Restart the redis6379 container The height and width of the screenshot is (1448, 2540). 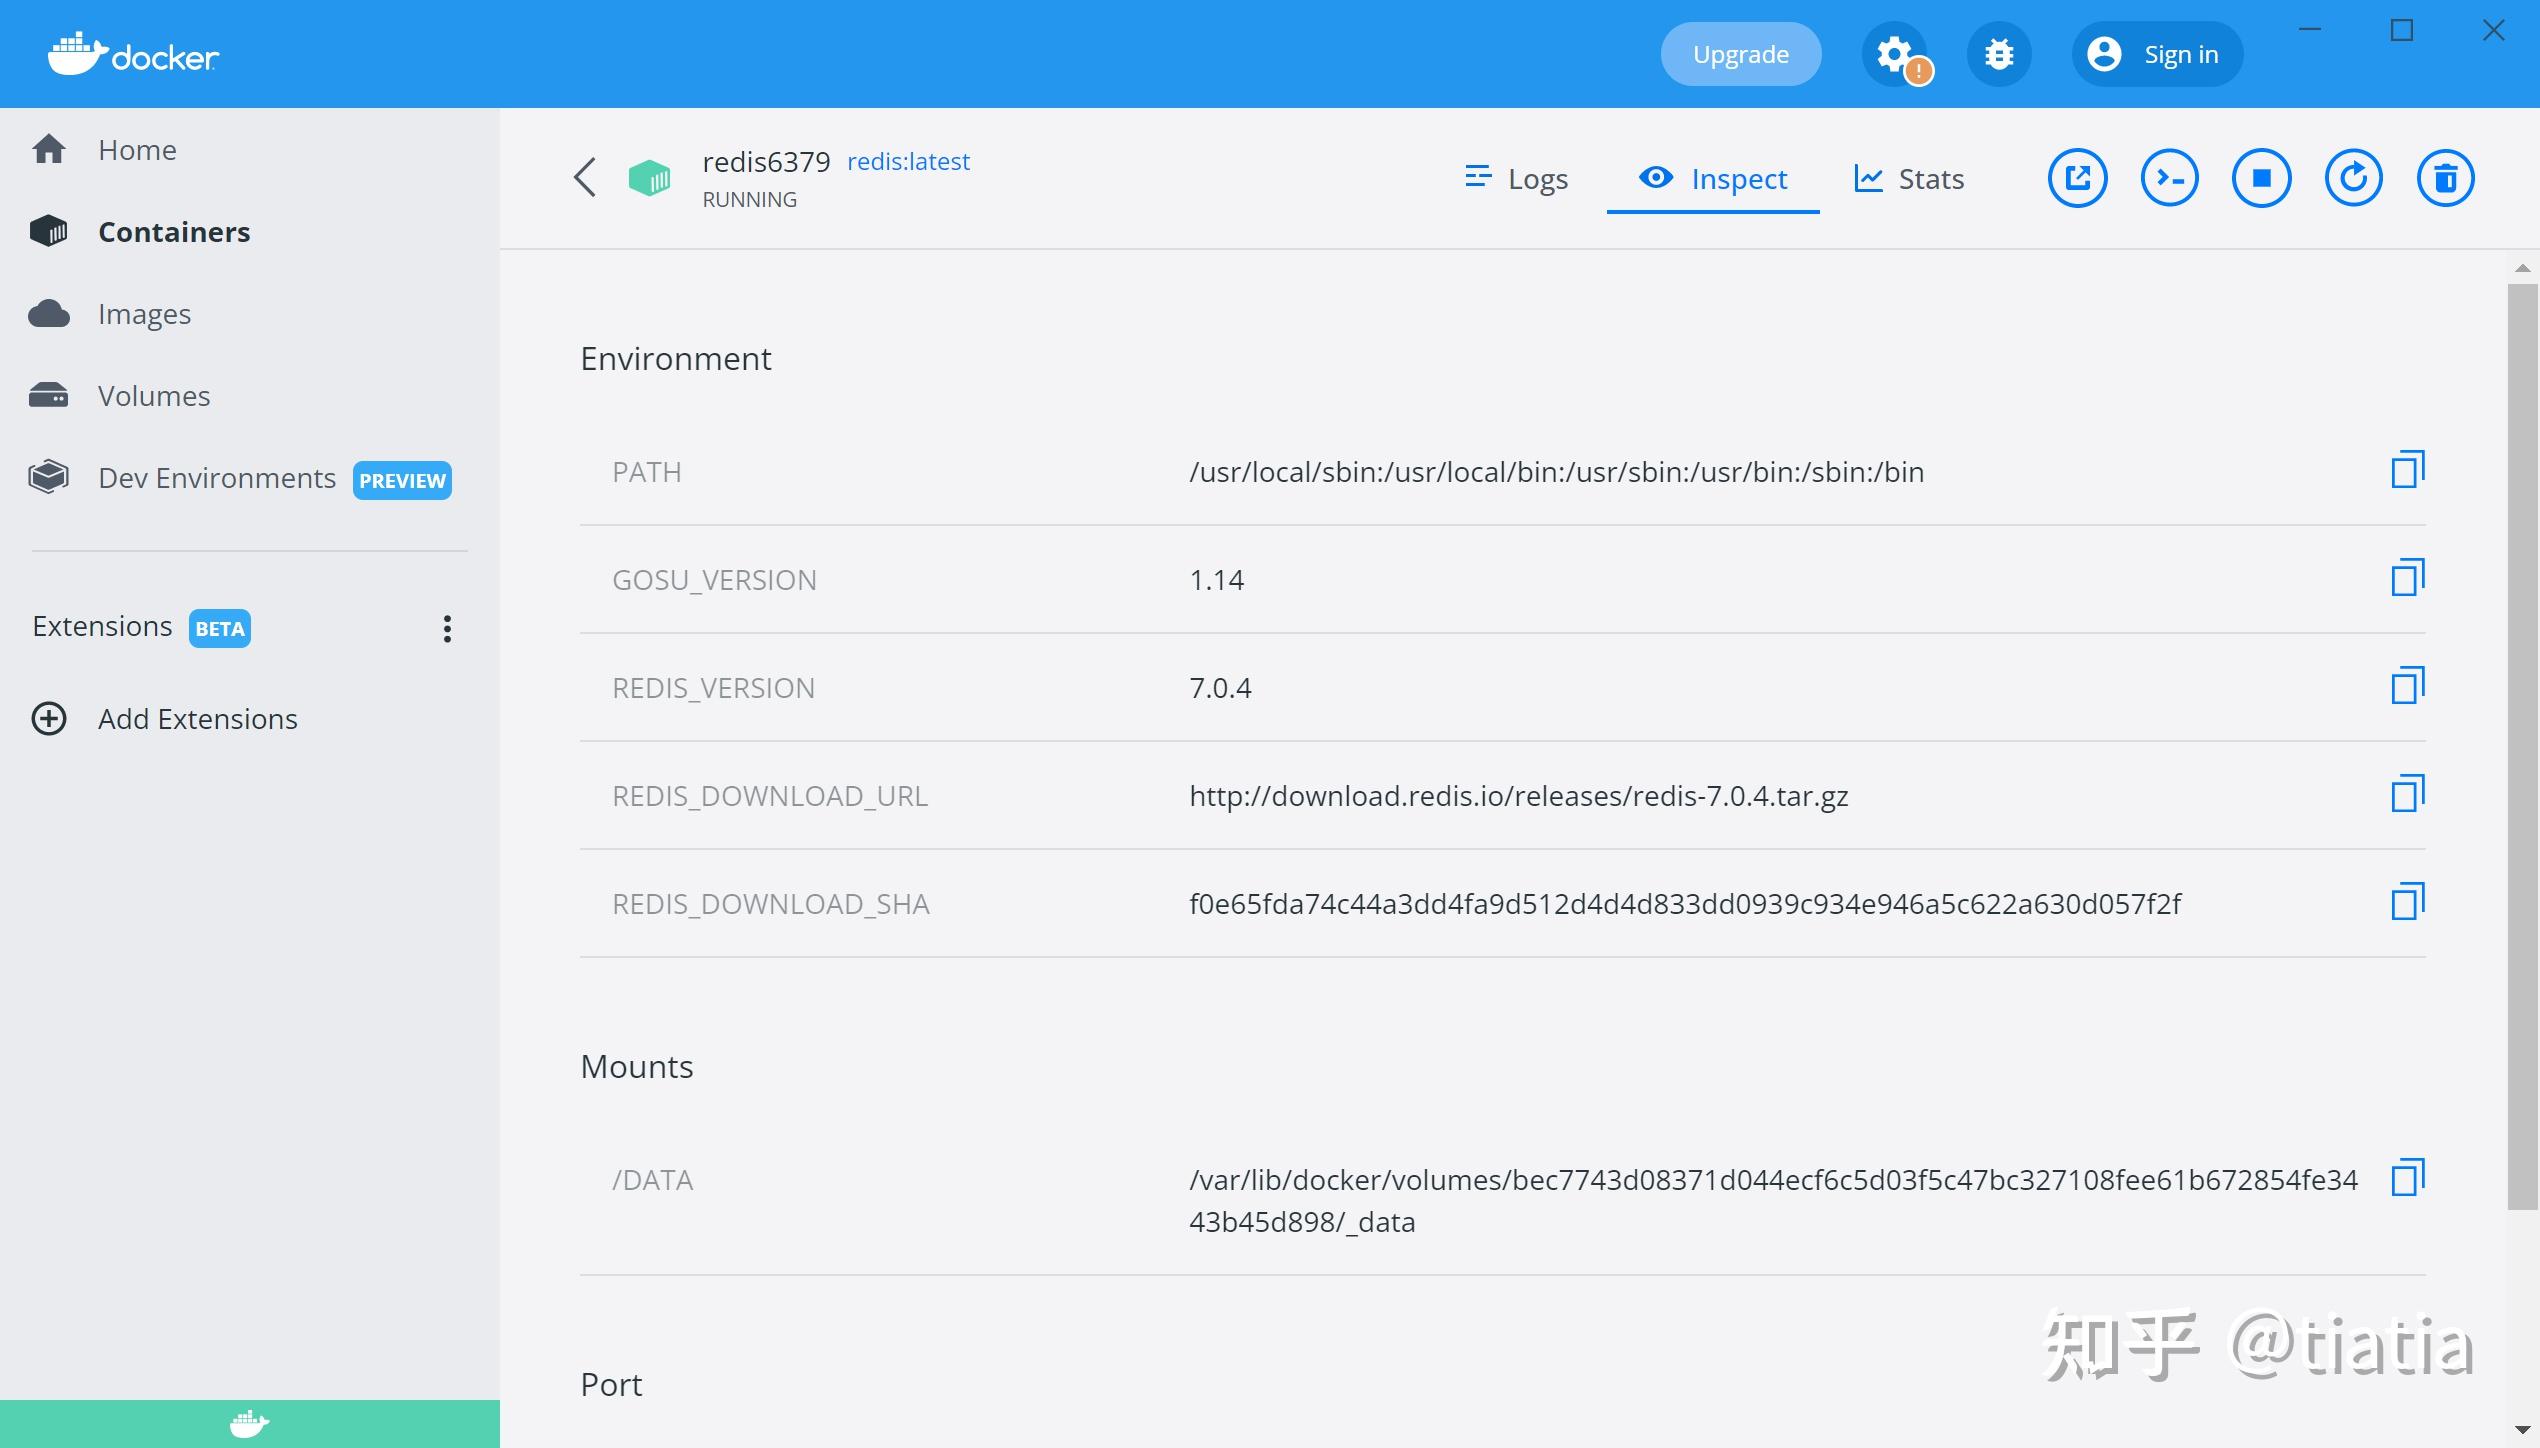click(x=2354, y=177)
